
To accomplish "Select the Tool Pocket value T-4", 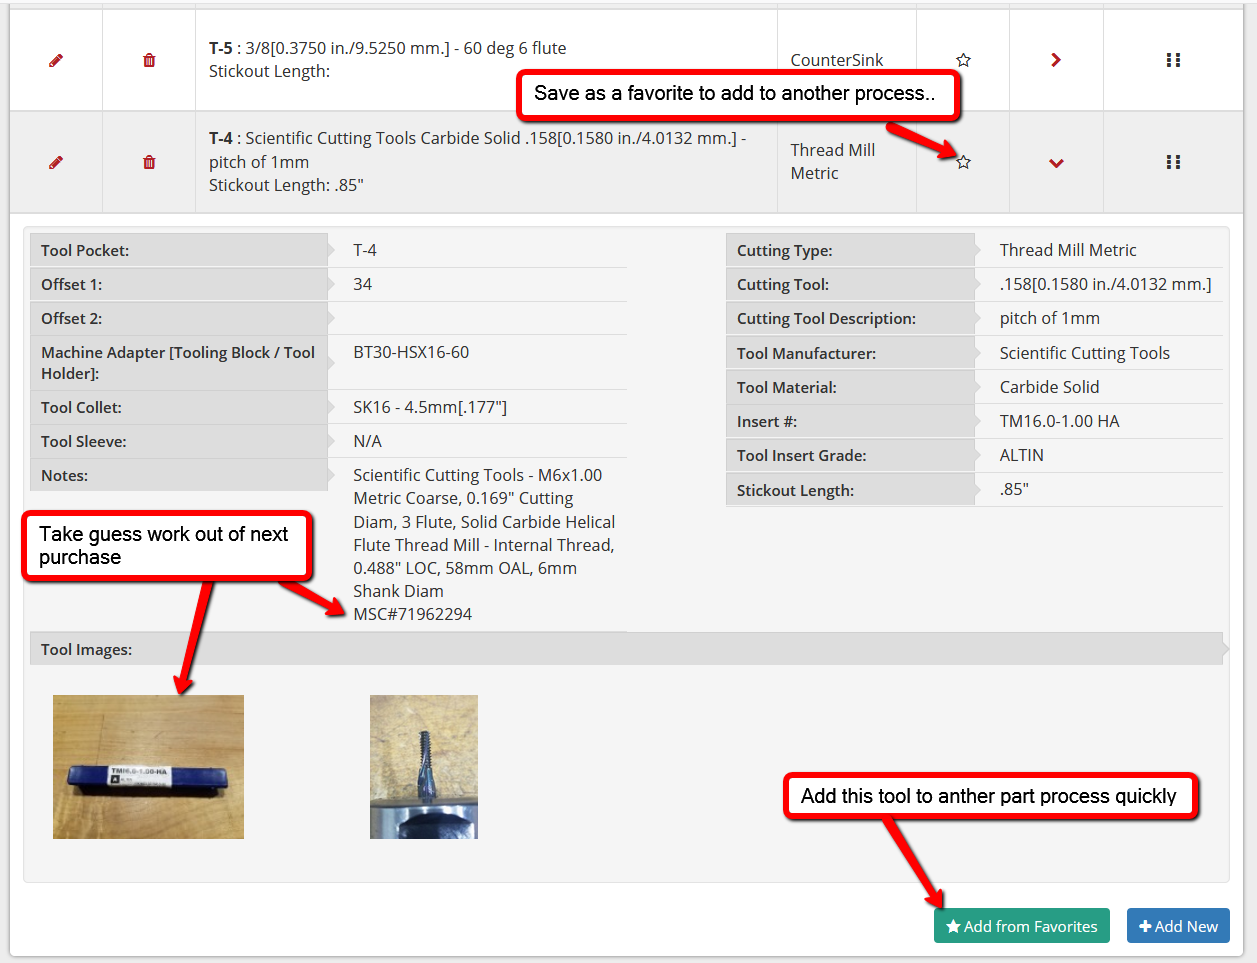I will [x=365, y=250].
